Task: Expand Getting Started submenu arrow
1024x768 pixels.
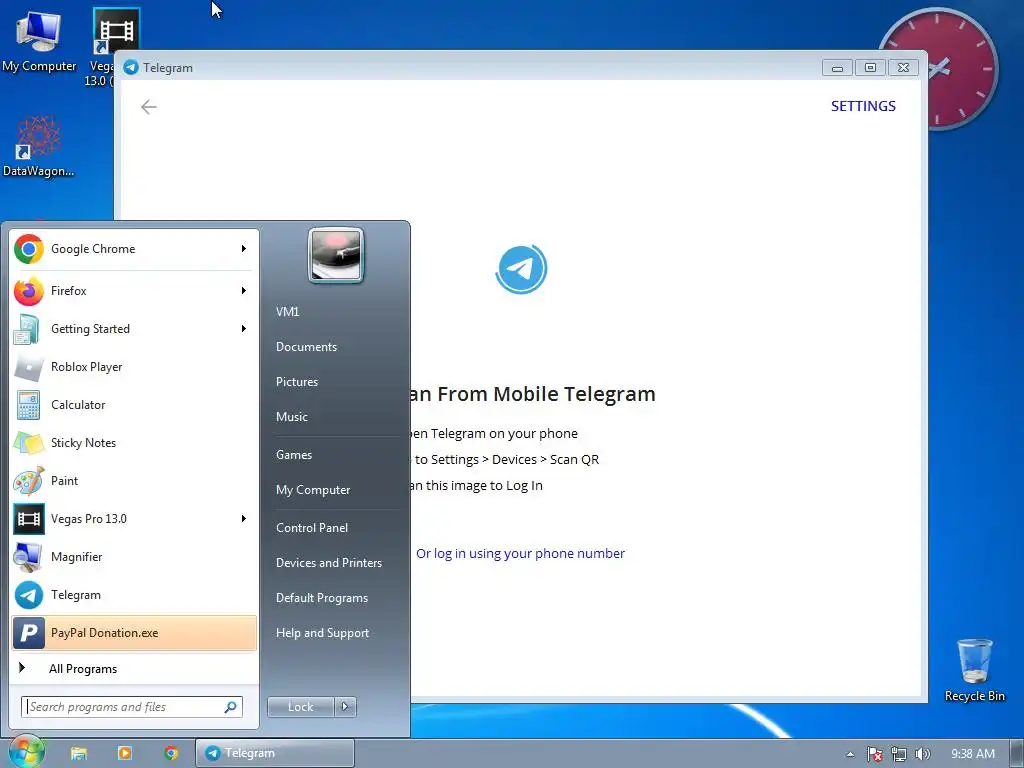Action: [x=244, y=328]
